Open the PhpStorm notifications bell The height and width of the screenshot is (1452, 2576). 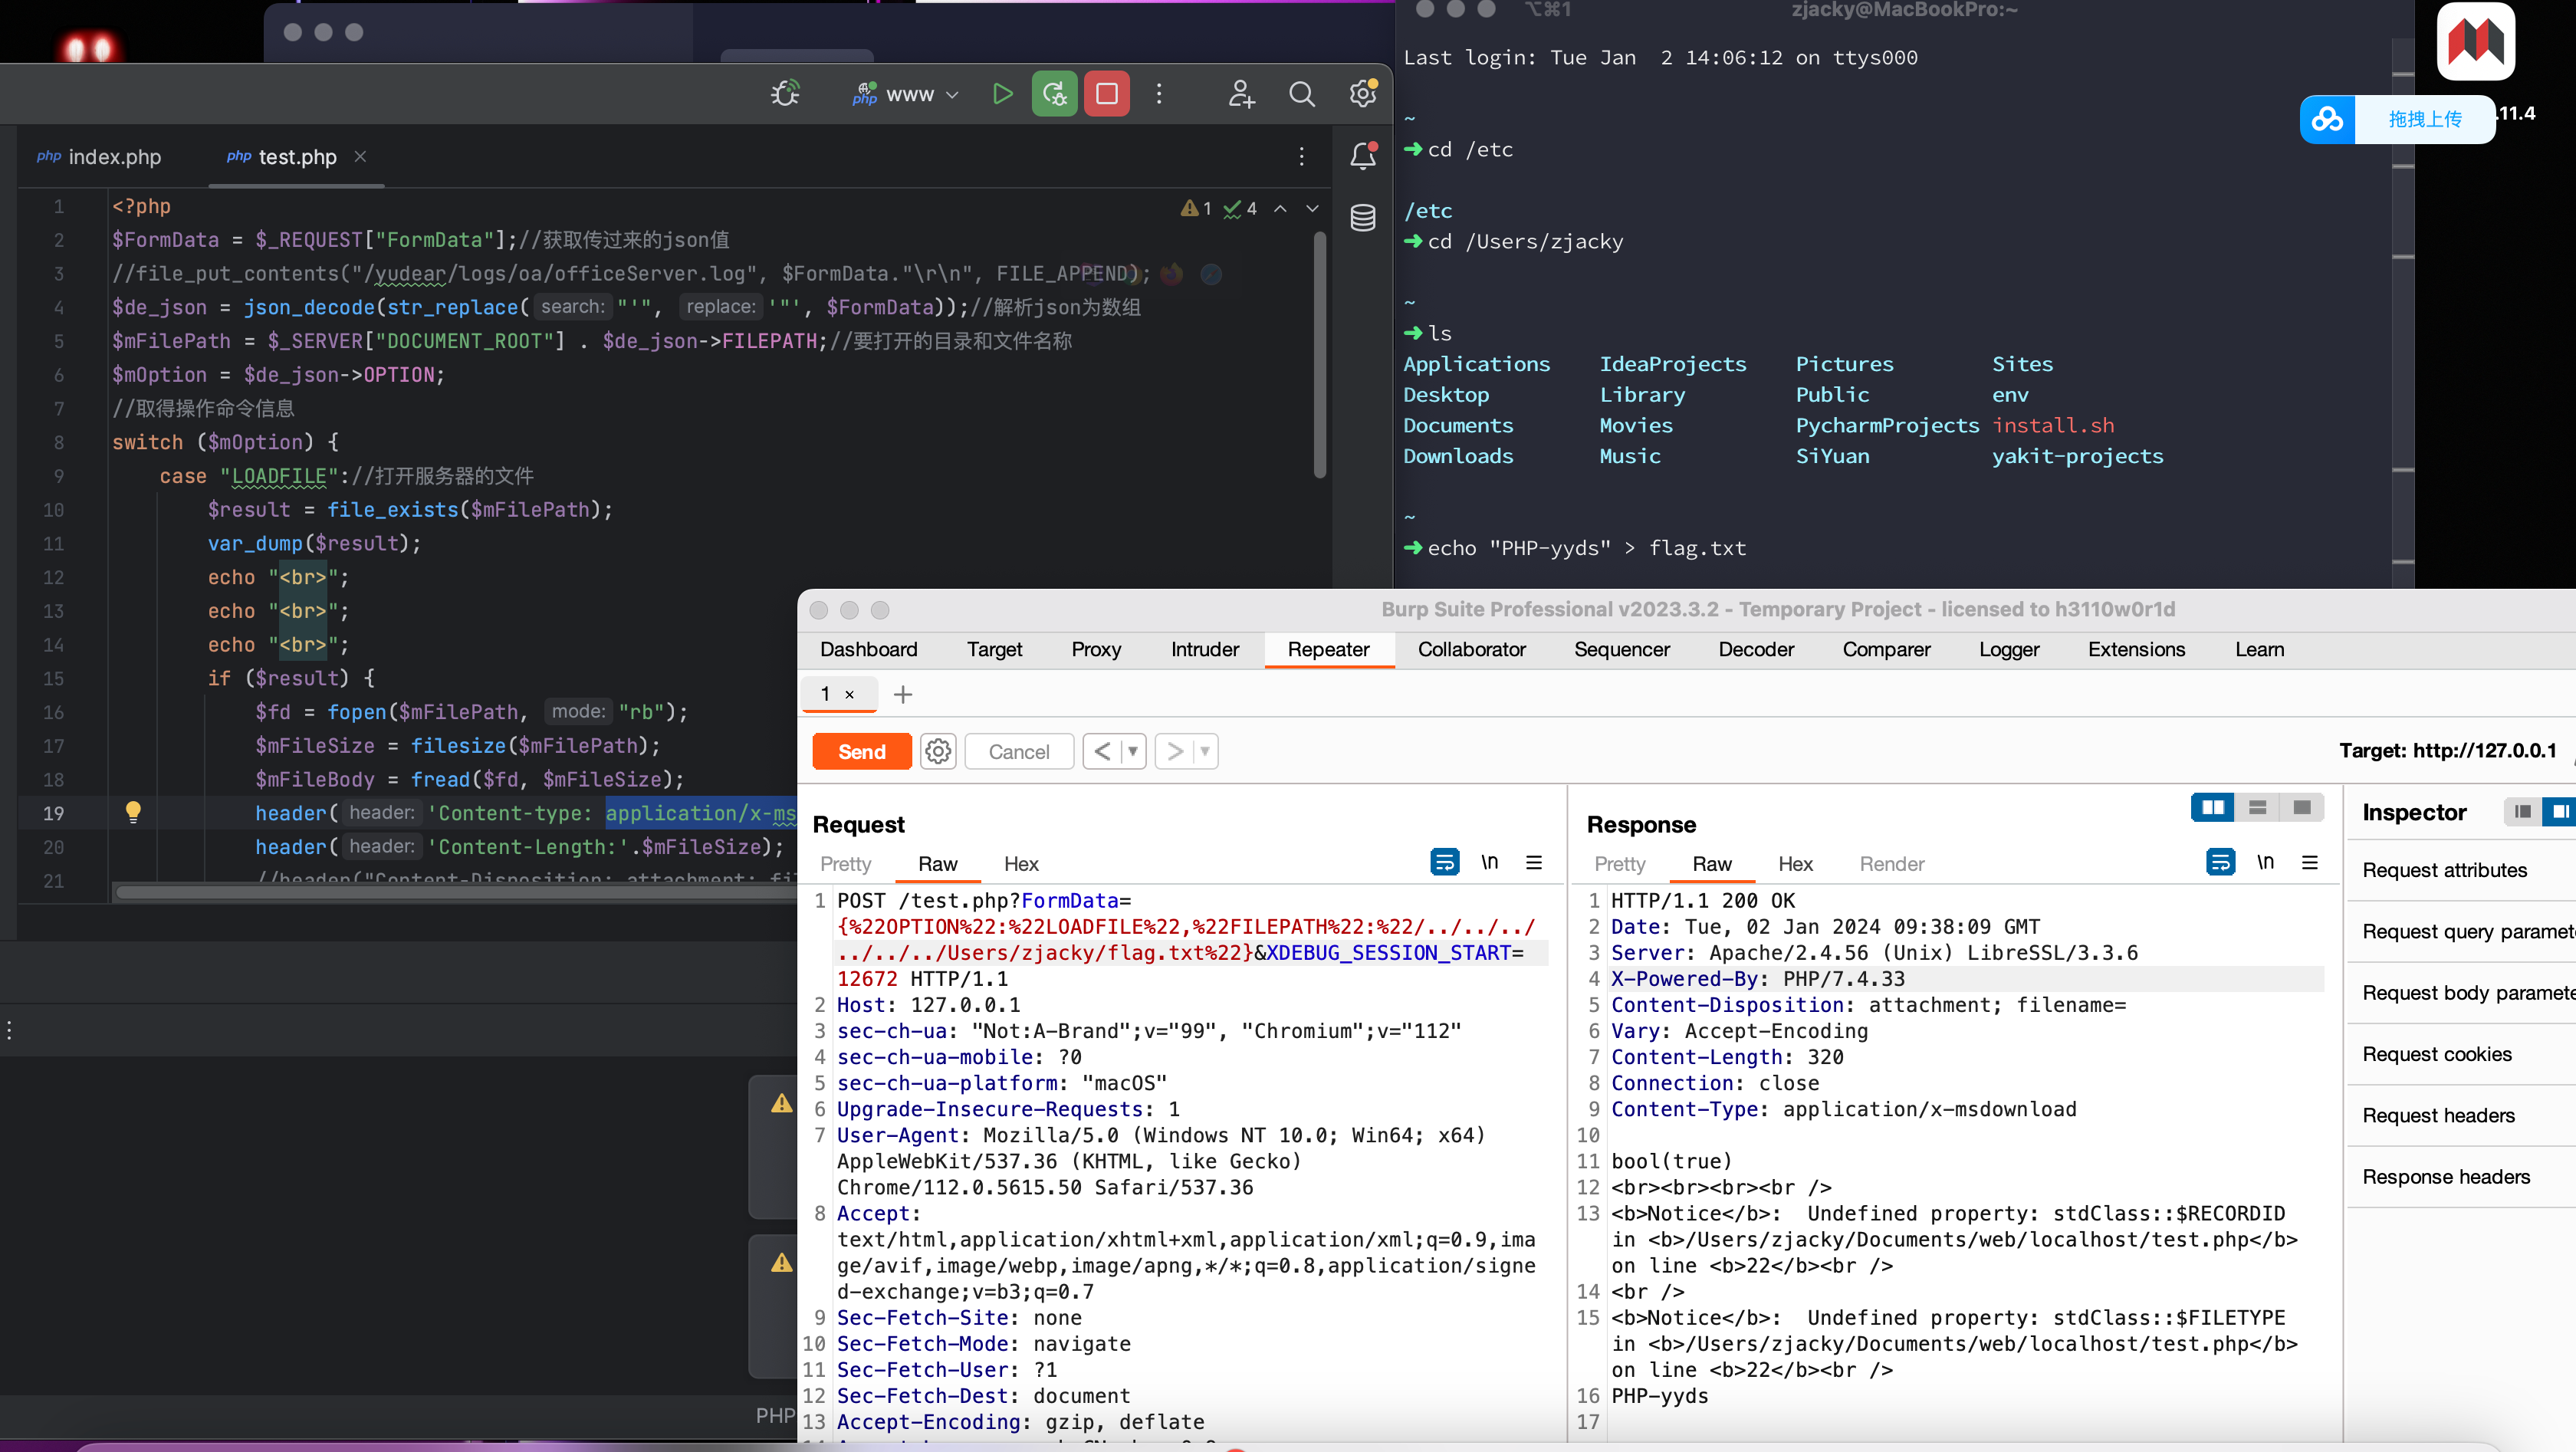1363,156
